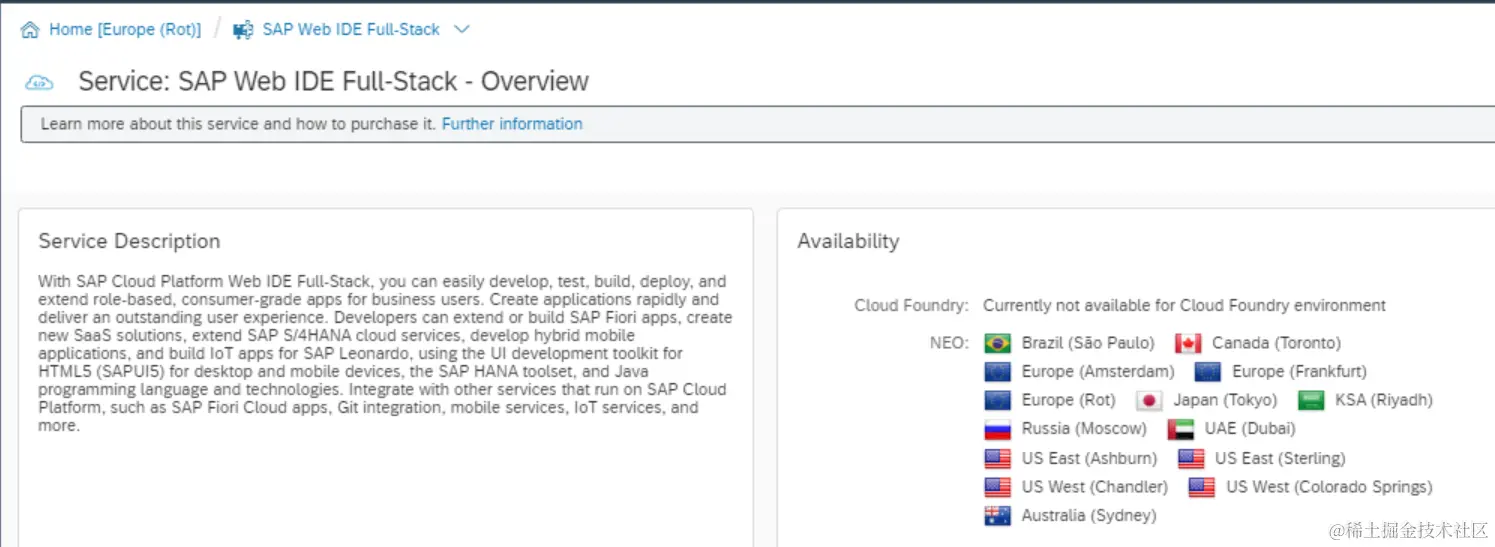Click the service overview page title
The image size is (1495, 547).
click(334, 81)
